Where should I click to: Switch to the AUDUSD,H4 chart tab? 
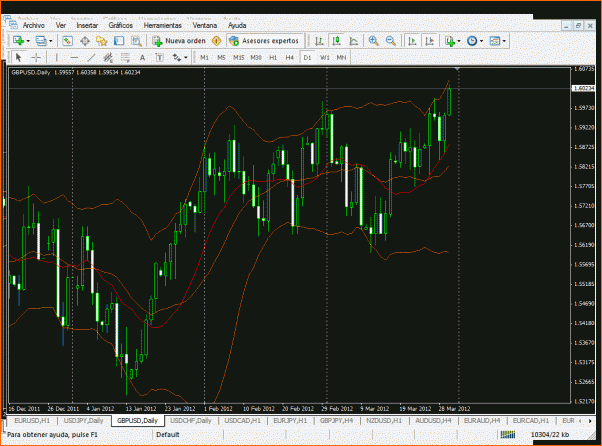433,421
